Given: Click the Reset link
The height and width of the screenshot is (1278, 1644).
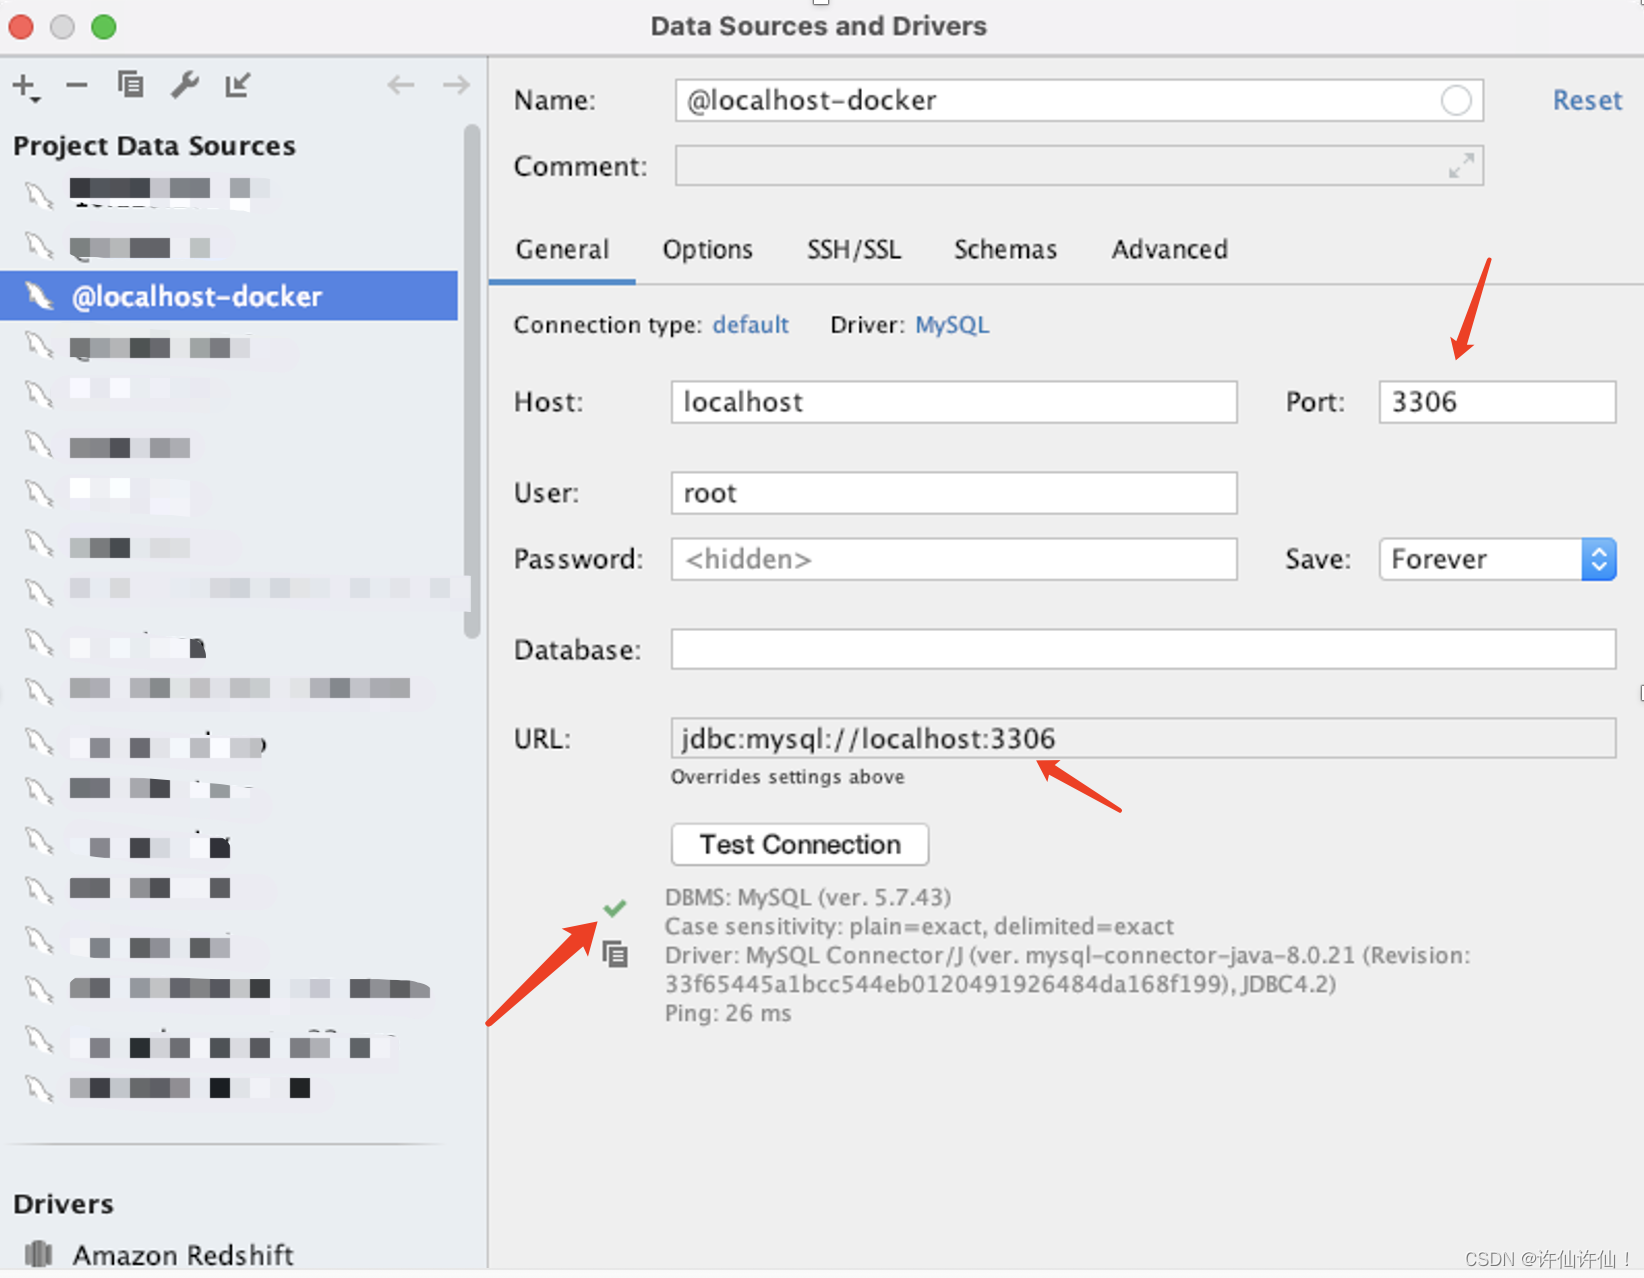Looking at the screenshot, I should (1587, 100).
